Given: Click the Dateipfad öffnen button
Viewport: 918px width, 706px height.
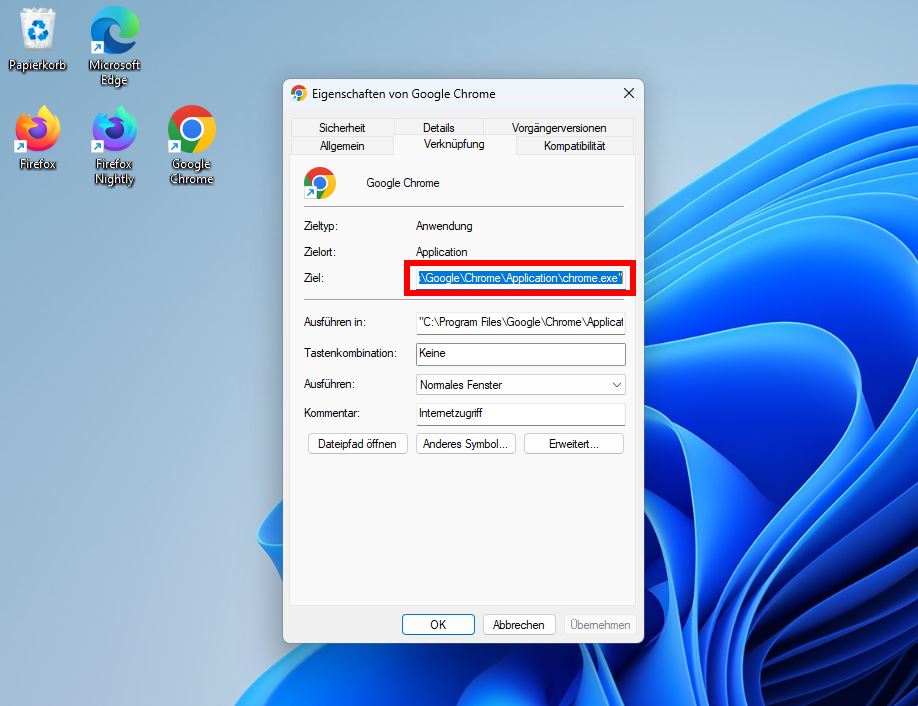Looking at the screenshot, I should click(x=357, y=443).
